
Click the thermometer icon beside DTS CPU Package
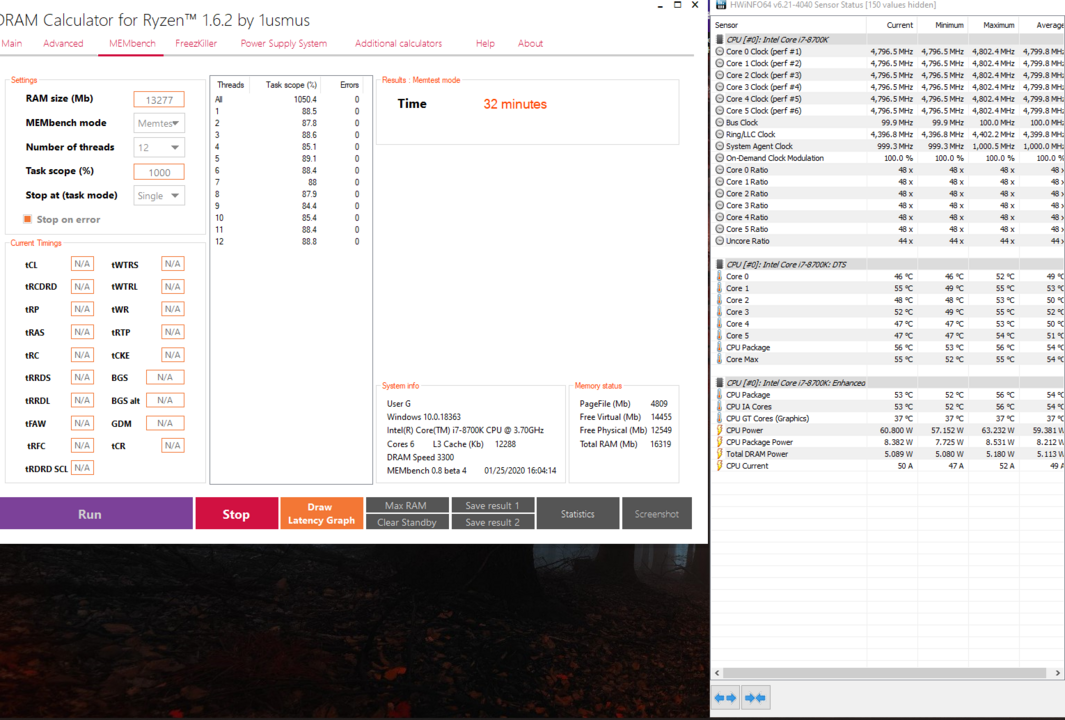(720, 348)
